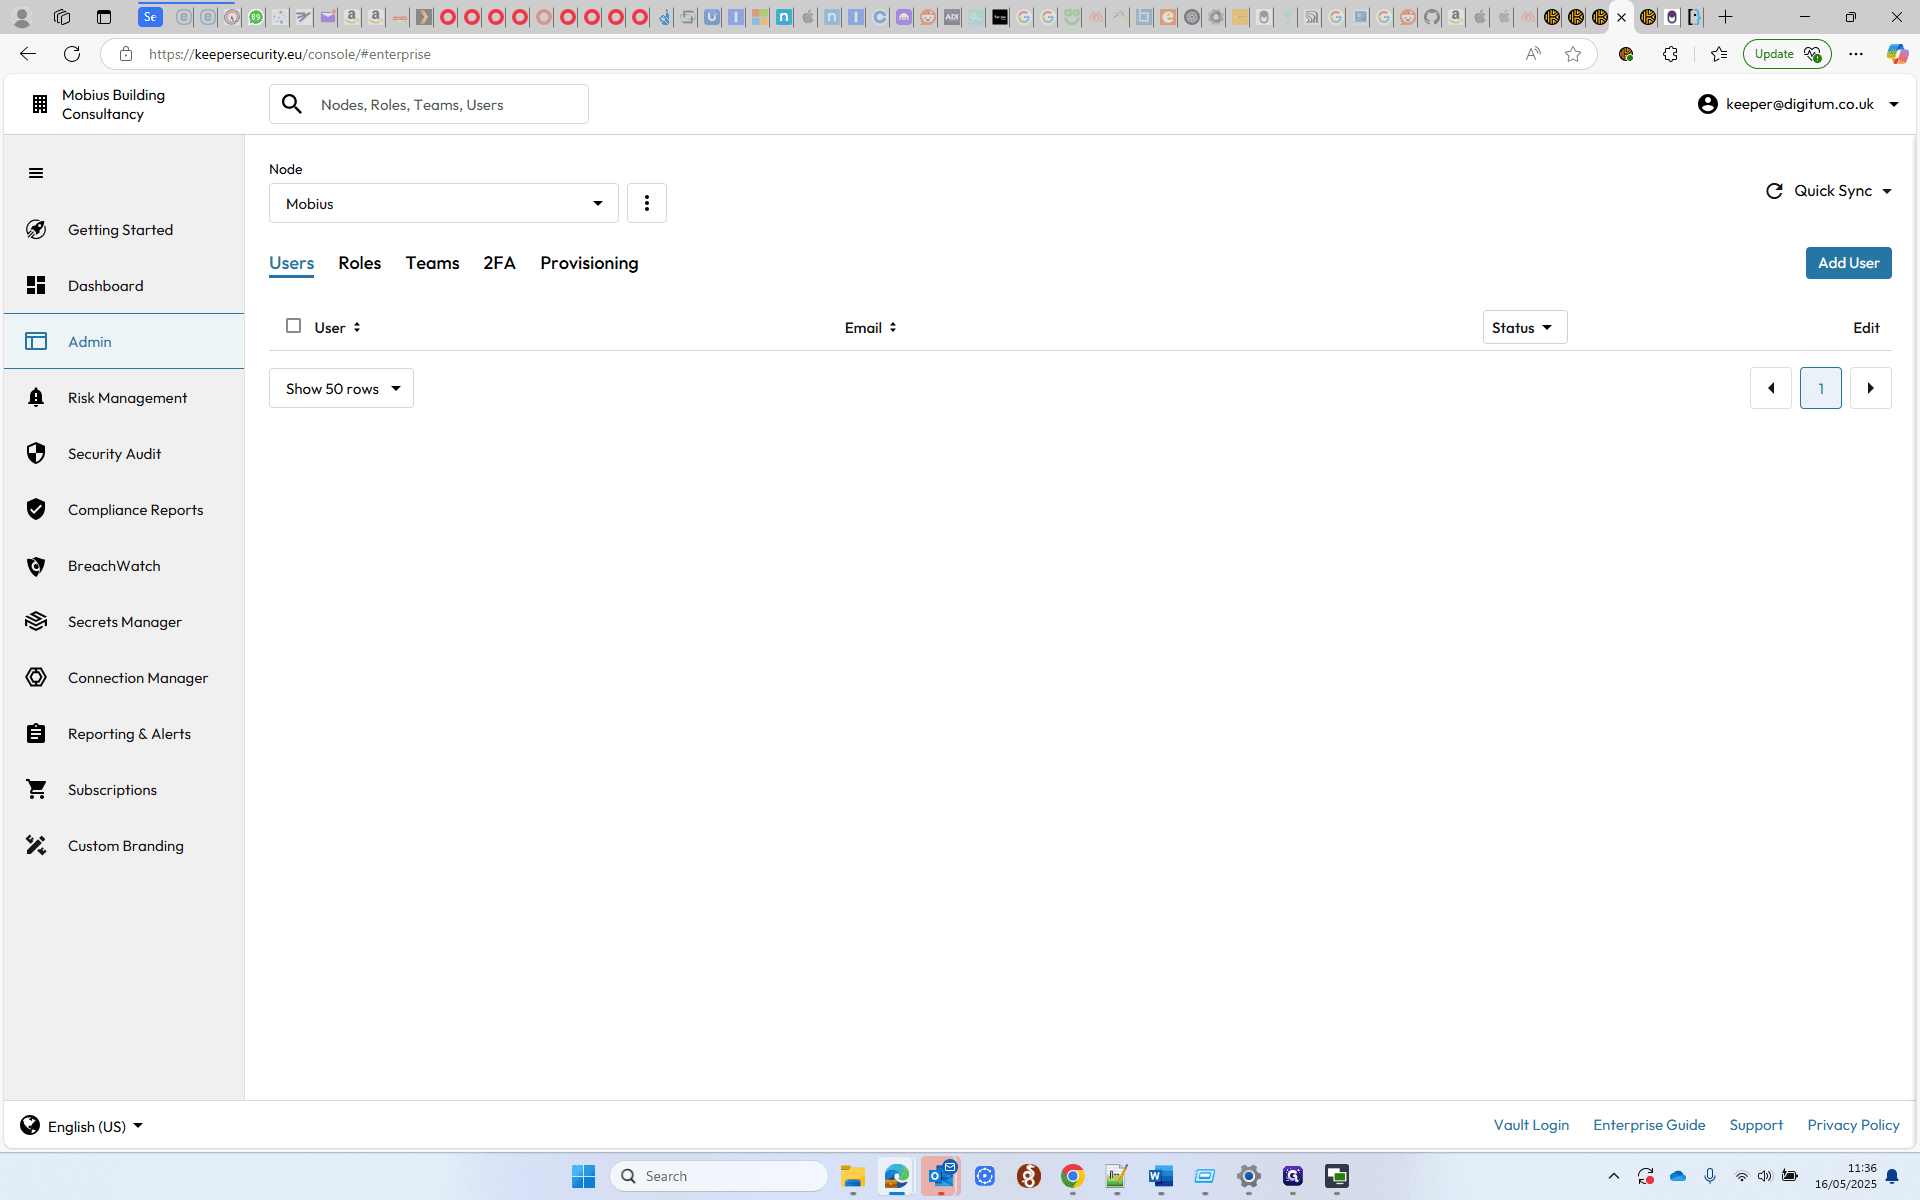The image size is (1920, 1200).
Task: Collapse the sidebar with the hamburger icon
Action: 36,174
